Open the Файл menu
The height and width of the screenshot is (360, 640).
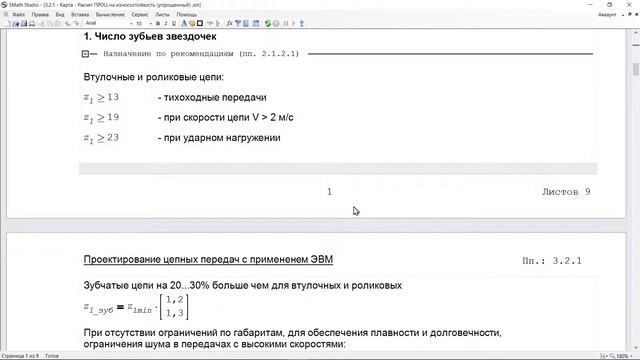pos(18,15)
